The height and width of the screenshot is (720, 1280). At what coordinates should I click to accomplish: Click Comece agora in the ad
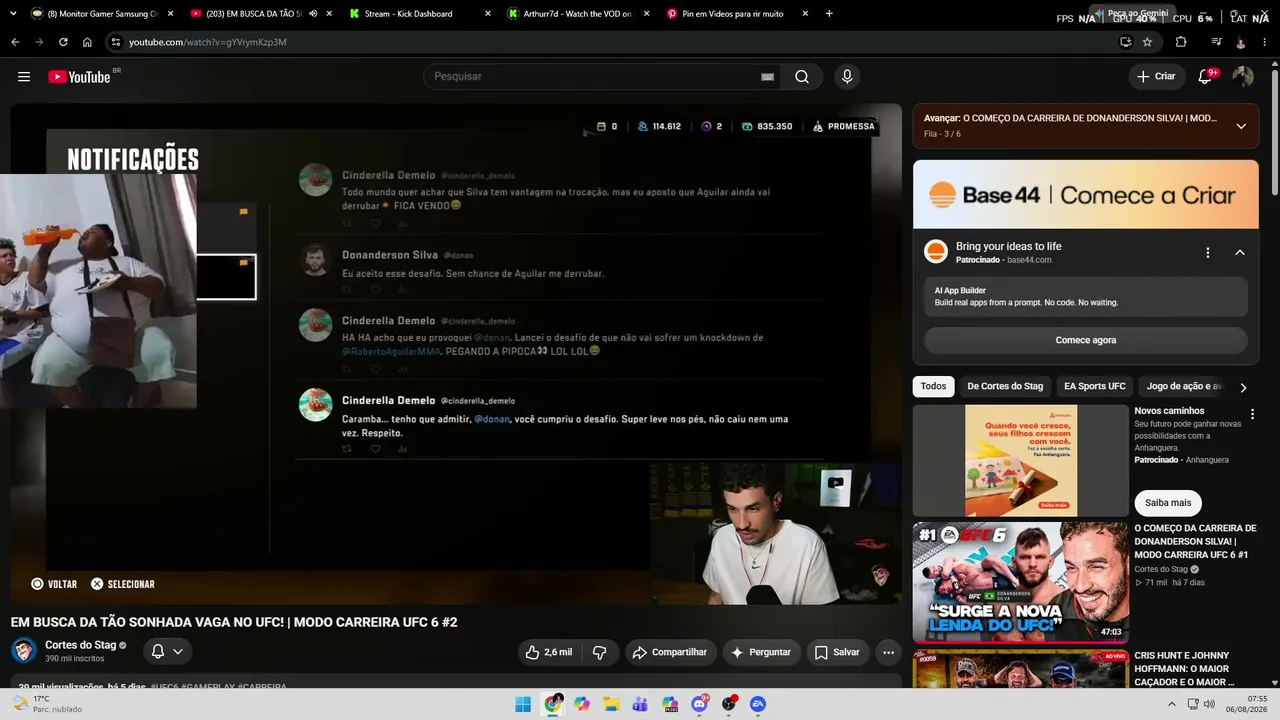coord(1086,340)
